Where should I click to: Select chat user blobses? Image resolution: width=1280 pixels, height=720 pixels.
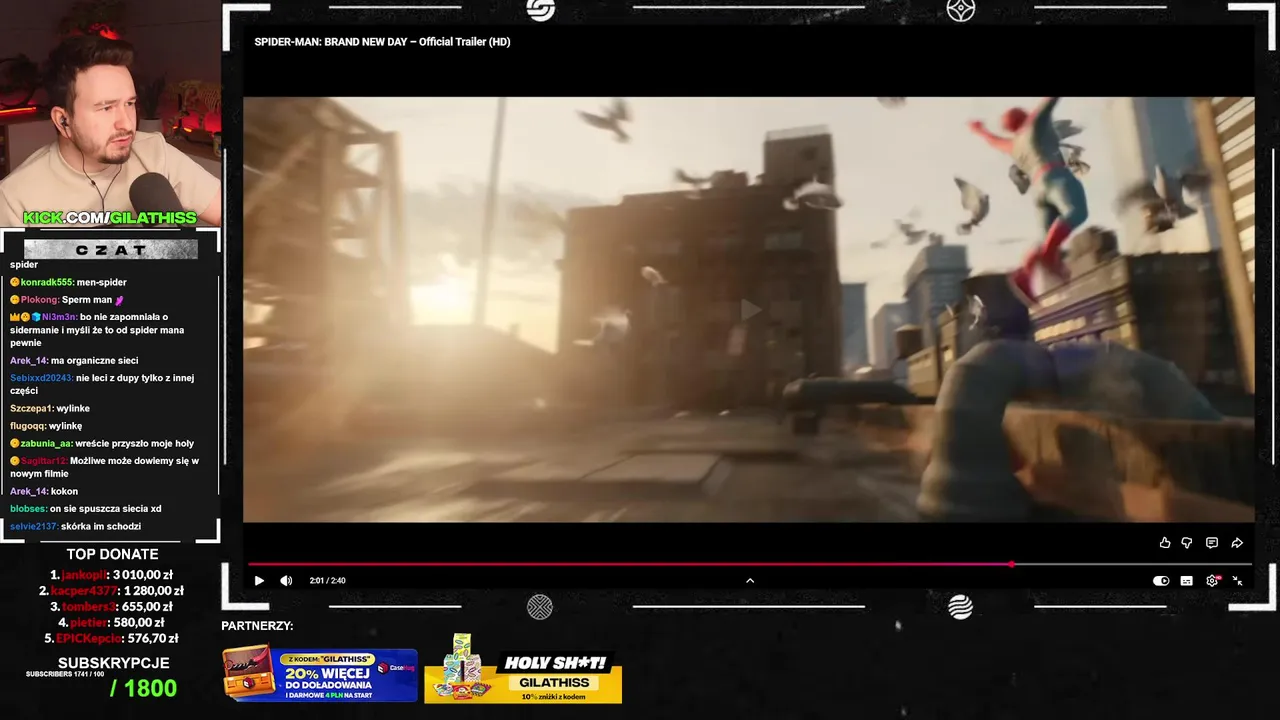[28, 509]
